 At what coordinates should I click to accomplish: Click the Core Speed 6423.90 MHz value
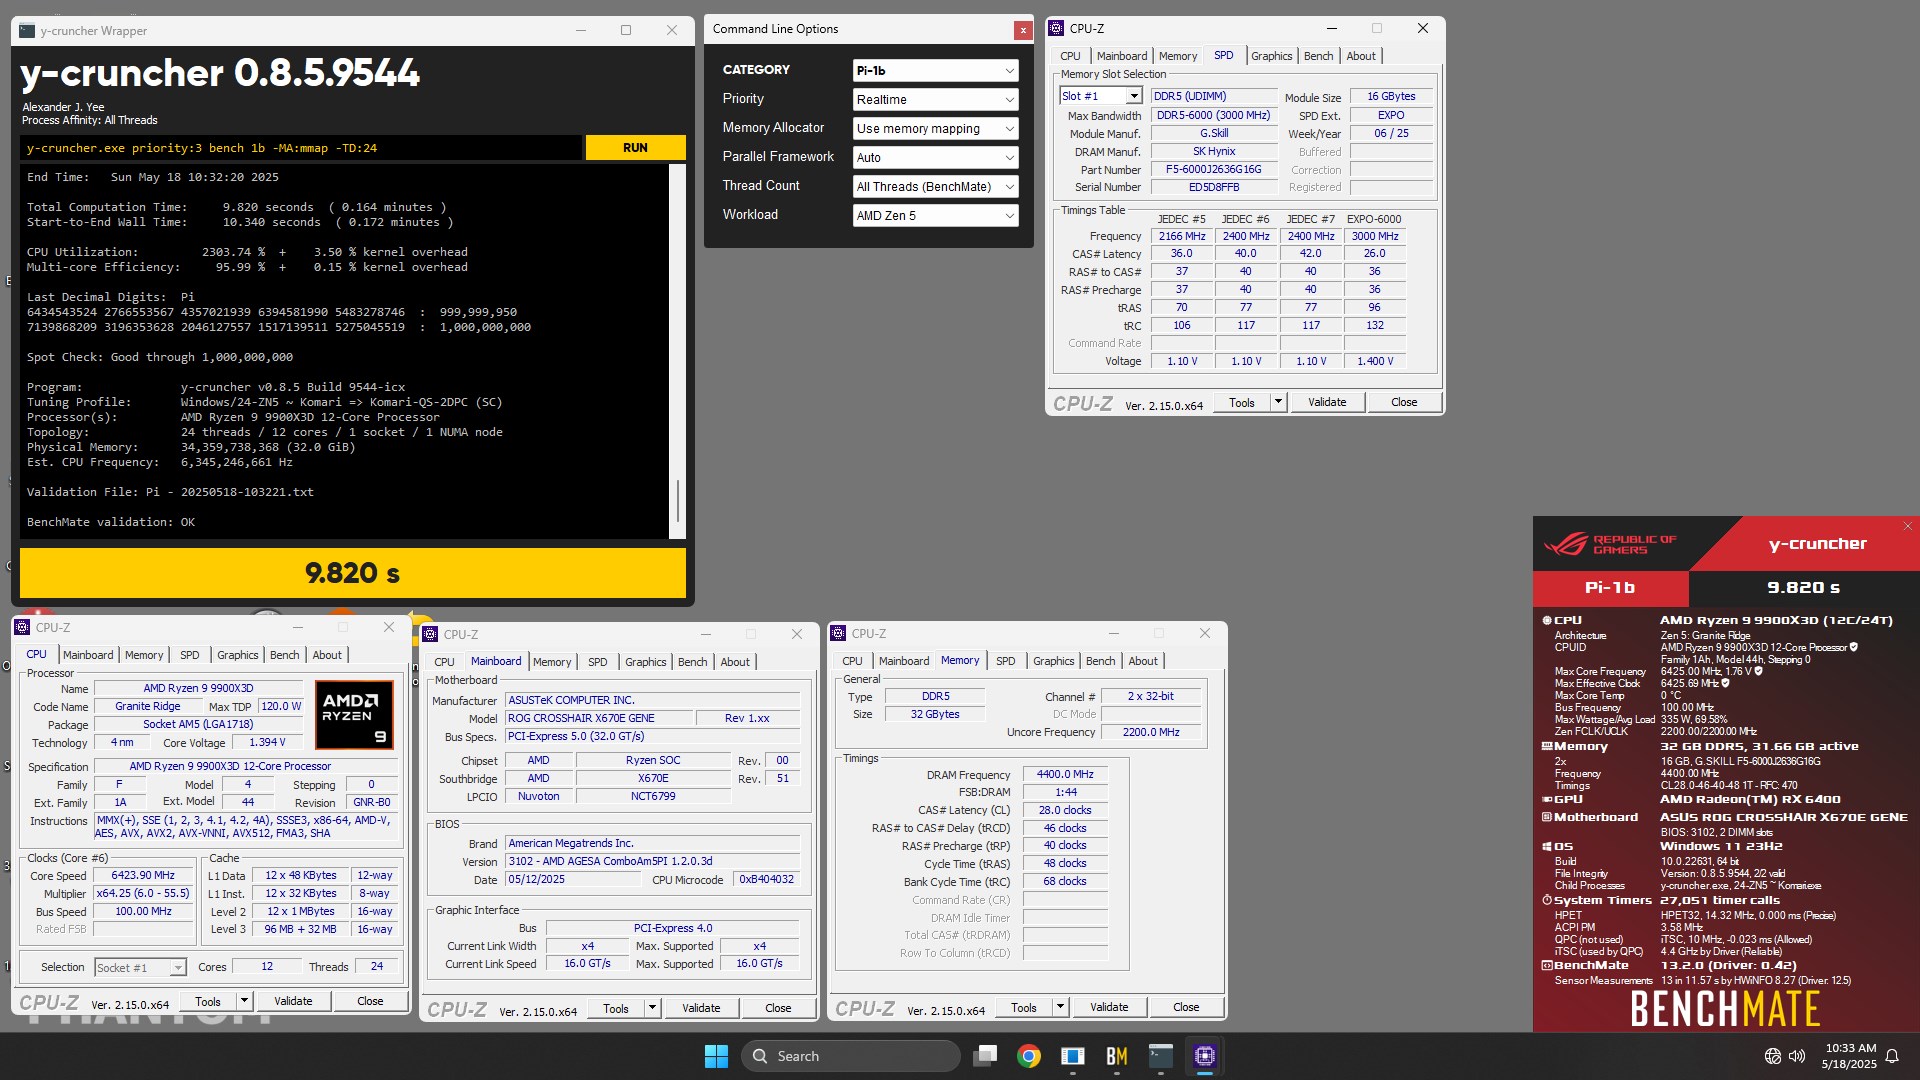(143, 875)
